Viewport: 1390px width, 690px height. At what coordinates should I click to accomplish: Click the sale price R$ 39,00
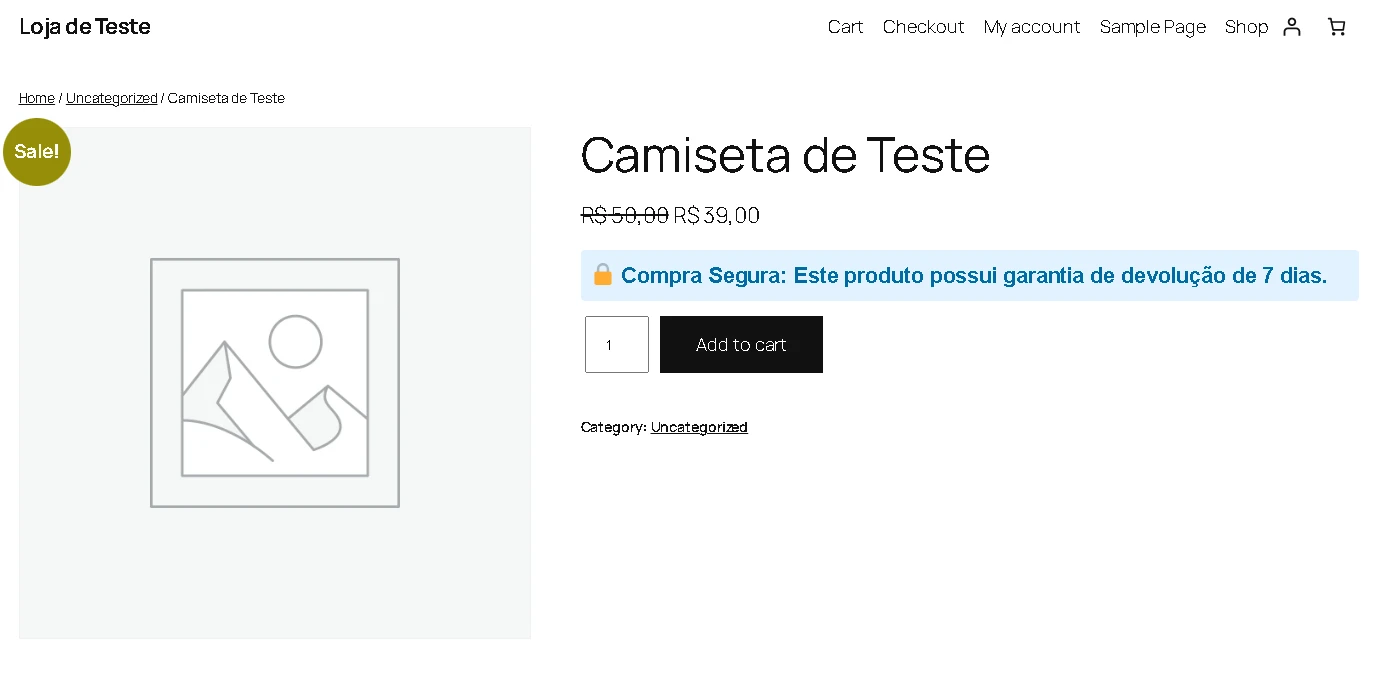(x=717, y=215)
